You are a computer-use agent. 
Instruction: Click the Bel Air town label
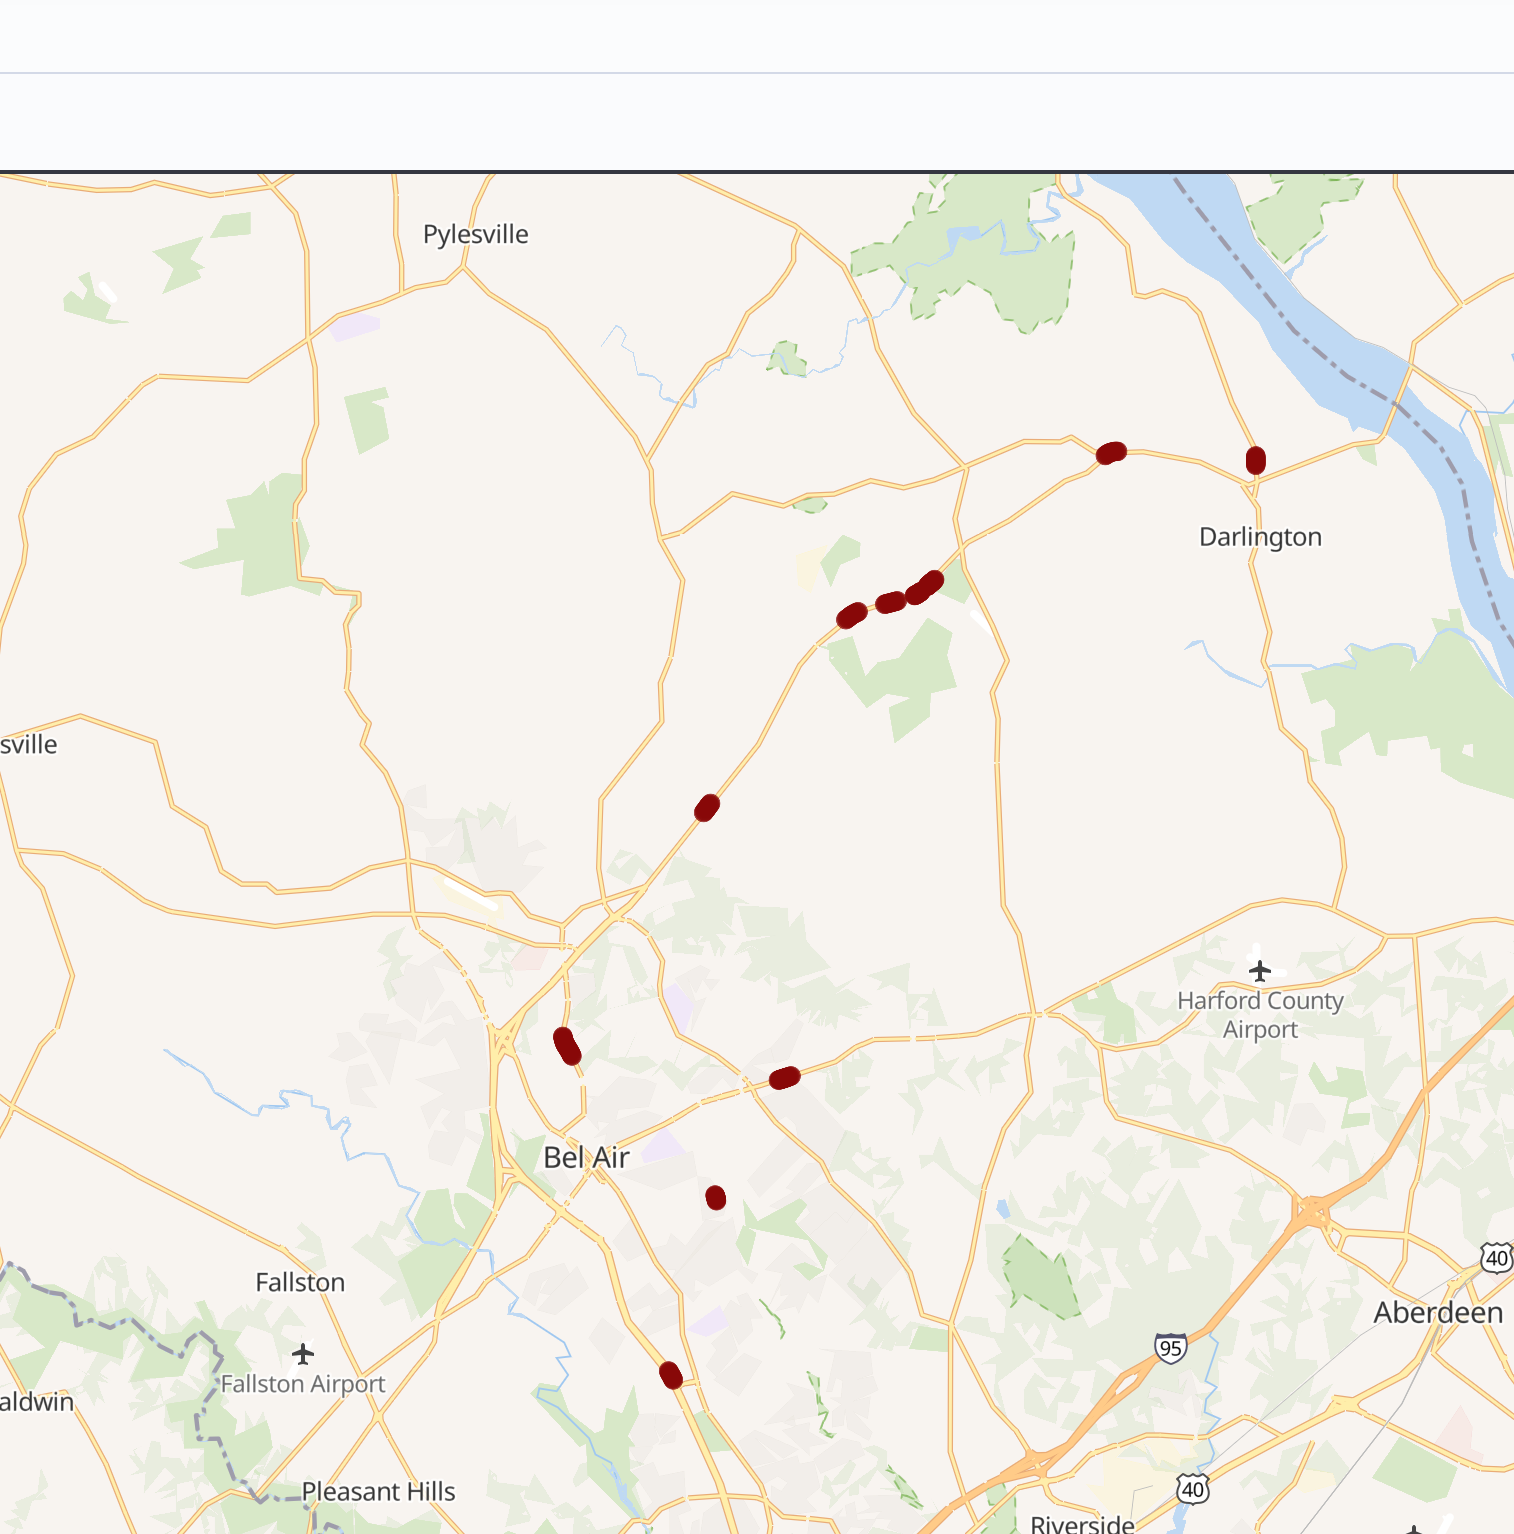[x=586, y=1157]
